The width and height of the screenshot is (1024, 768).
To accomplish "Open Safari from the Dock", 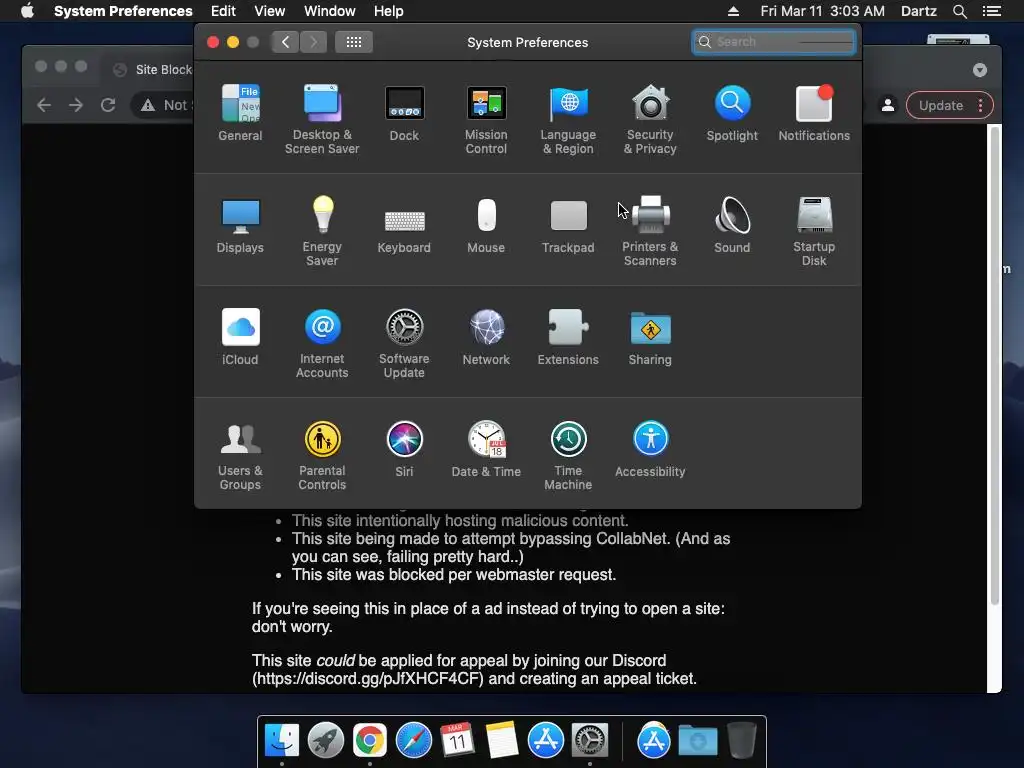I will 413,741.
